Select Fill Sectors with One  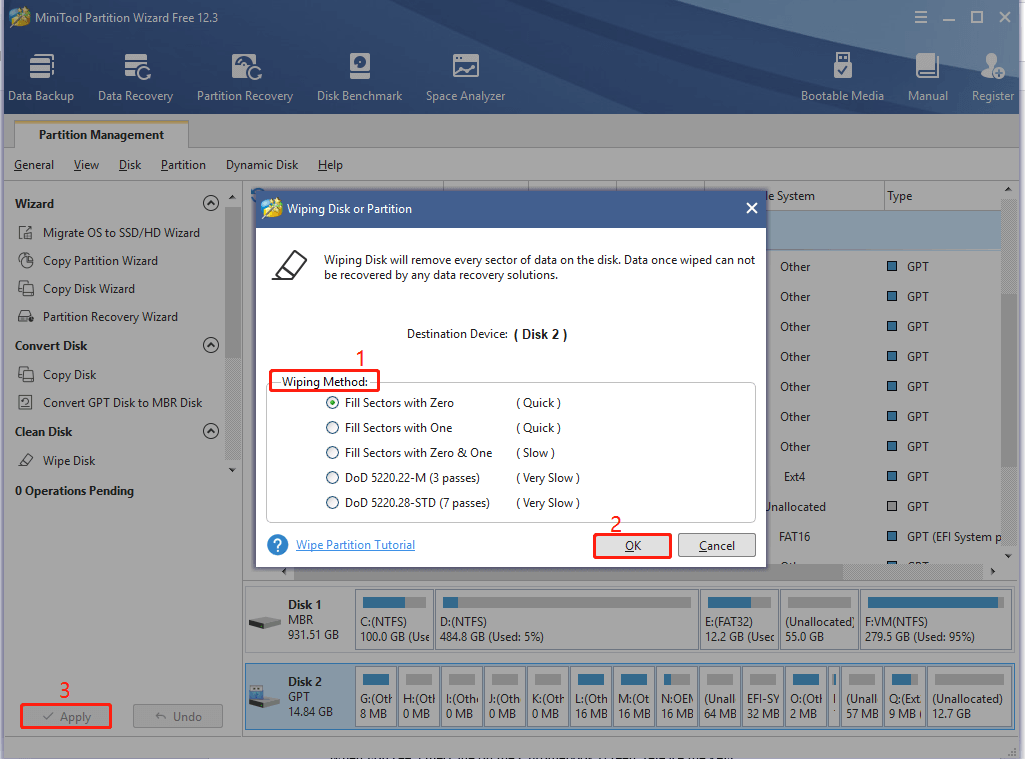[x=333, y=428]
